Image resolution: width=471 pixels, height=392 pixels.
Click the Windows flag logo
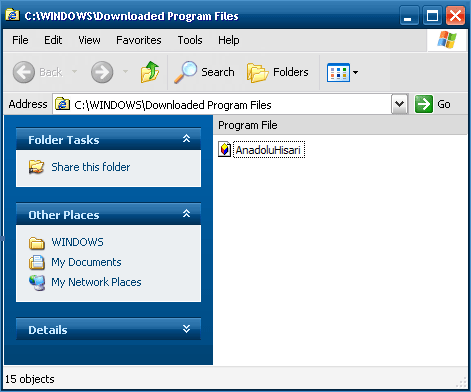(447, 40)
